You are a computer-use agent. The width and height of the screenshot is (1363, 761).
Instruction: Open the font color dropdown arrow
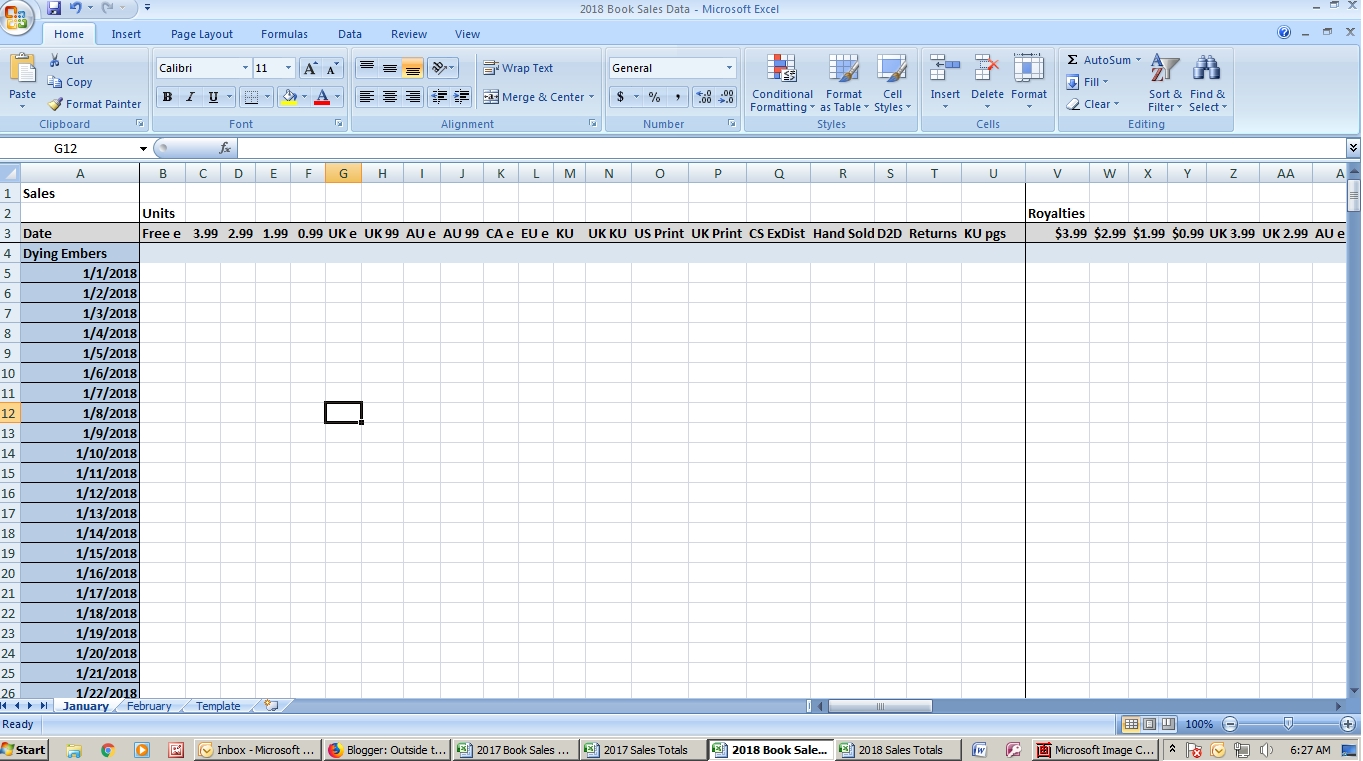coord(337,97)
